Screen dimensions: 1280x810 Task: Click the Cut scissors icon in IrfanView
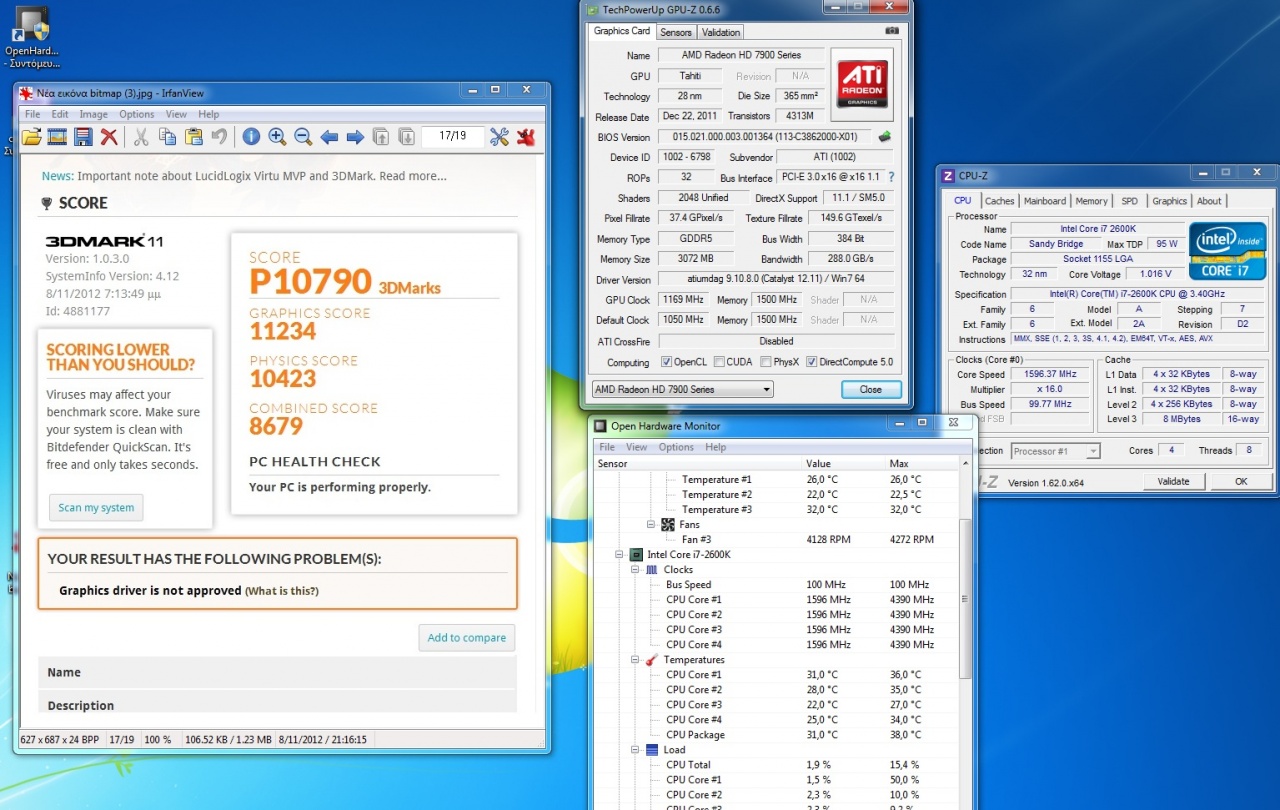[141, 137]
